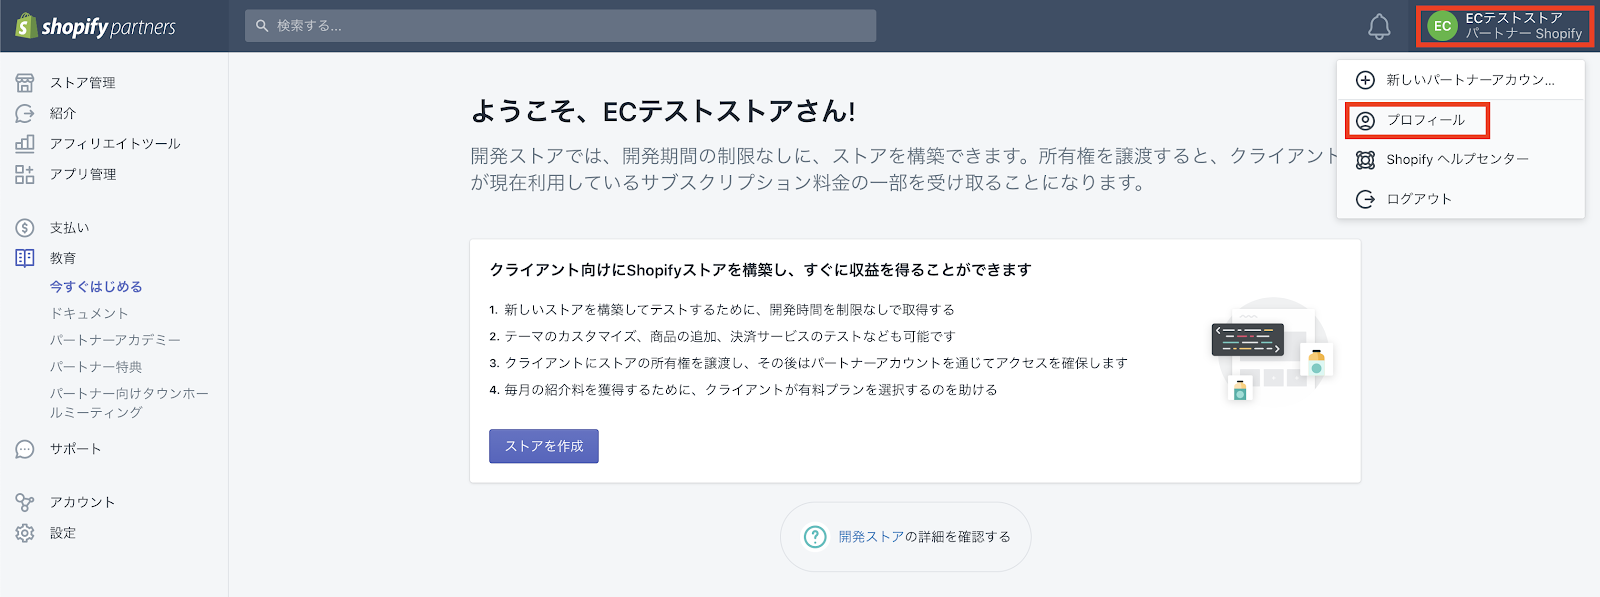Click the 設定 gear icon in sidebar

(25, 533)
